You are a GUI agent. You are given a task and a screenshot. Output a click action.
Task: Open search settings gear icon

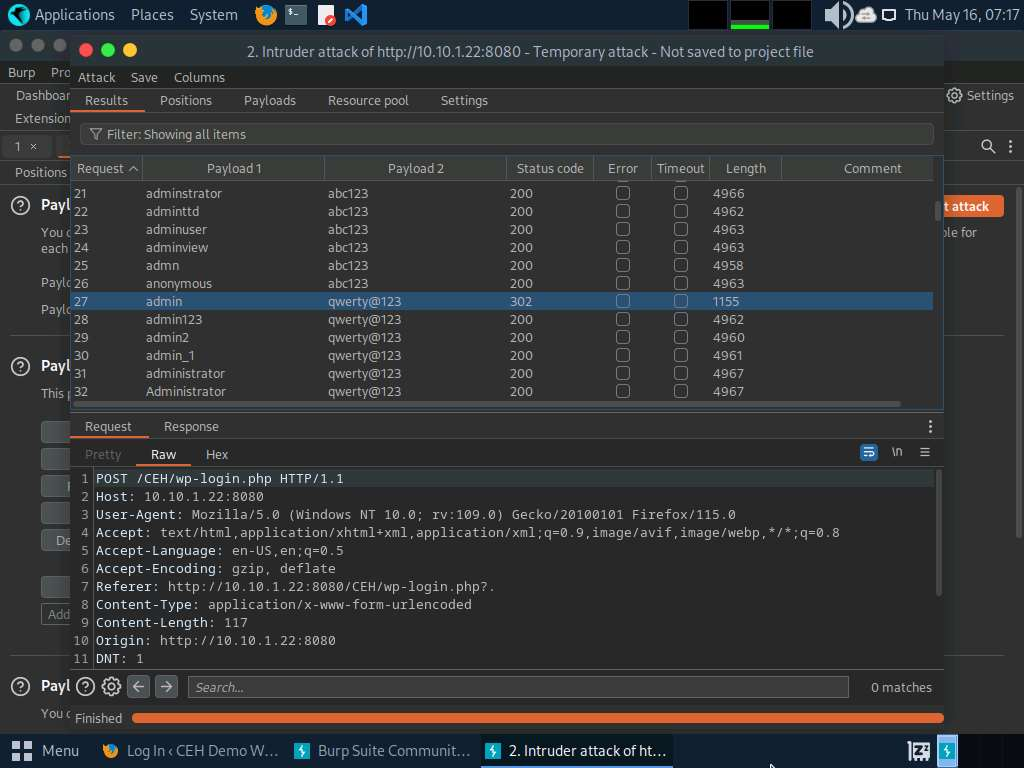pos(111,686)
